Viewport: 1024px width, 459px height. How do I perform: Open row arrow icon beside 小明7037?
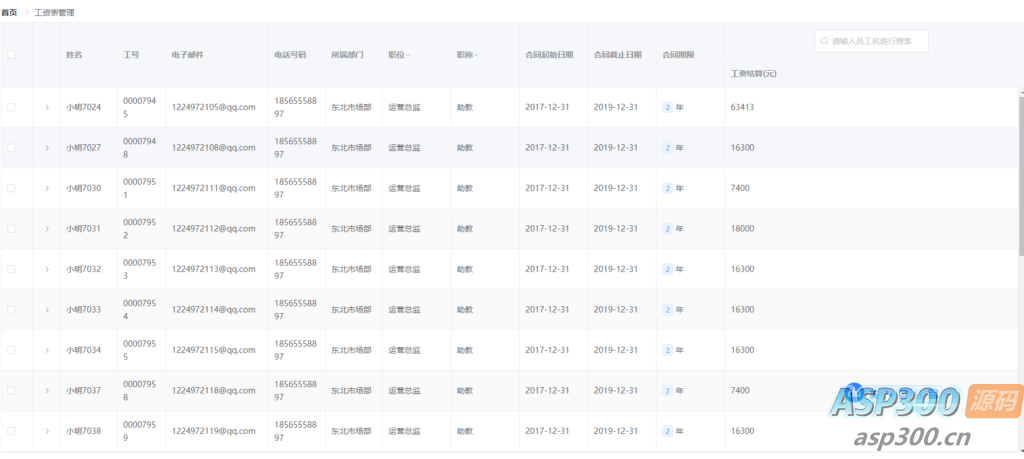[x=47, y=391]
